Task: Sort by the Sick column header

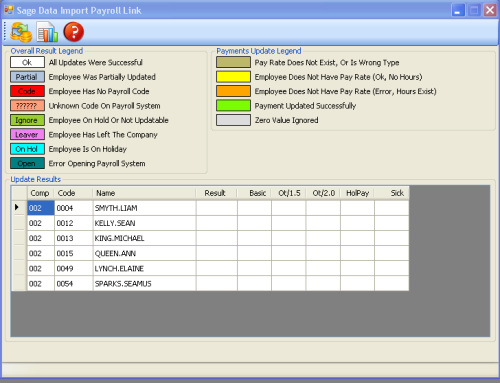Action: 392,193
